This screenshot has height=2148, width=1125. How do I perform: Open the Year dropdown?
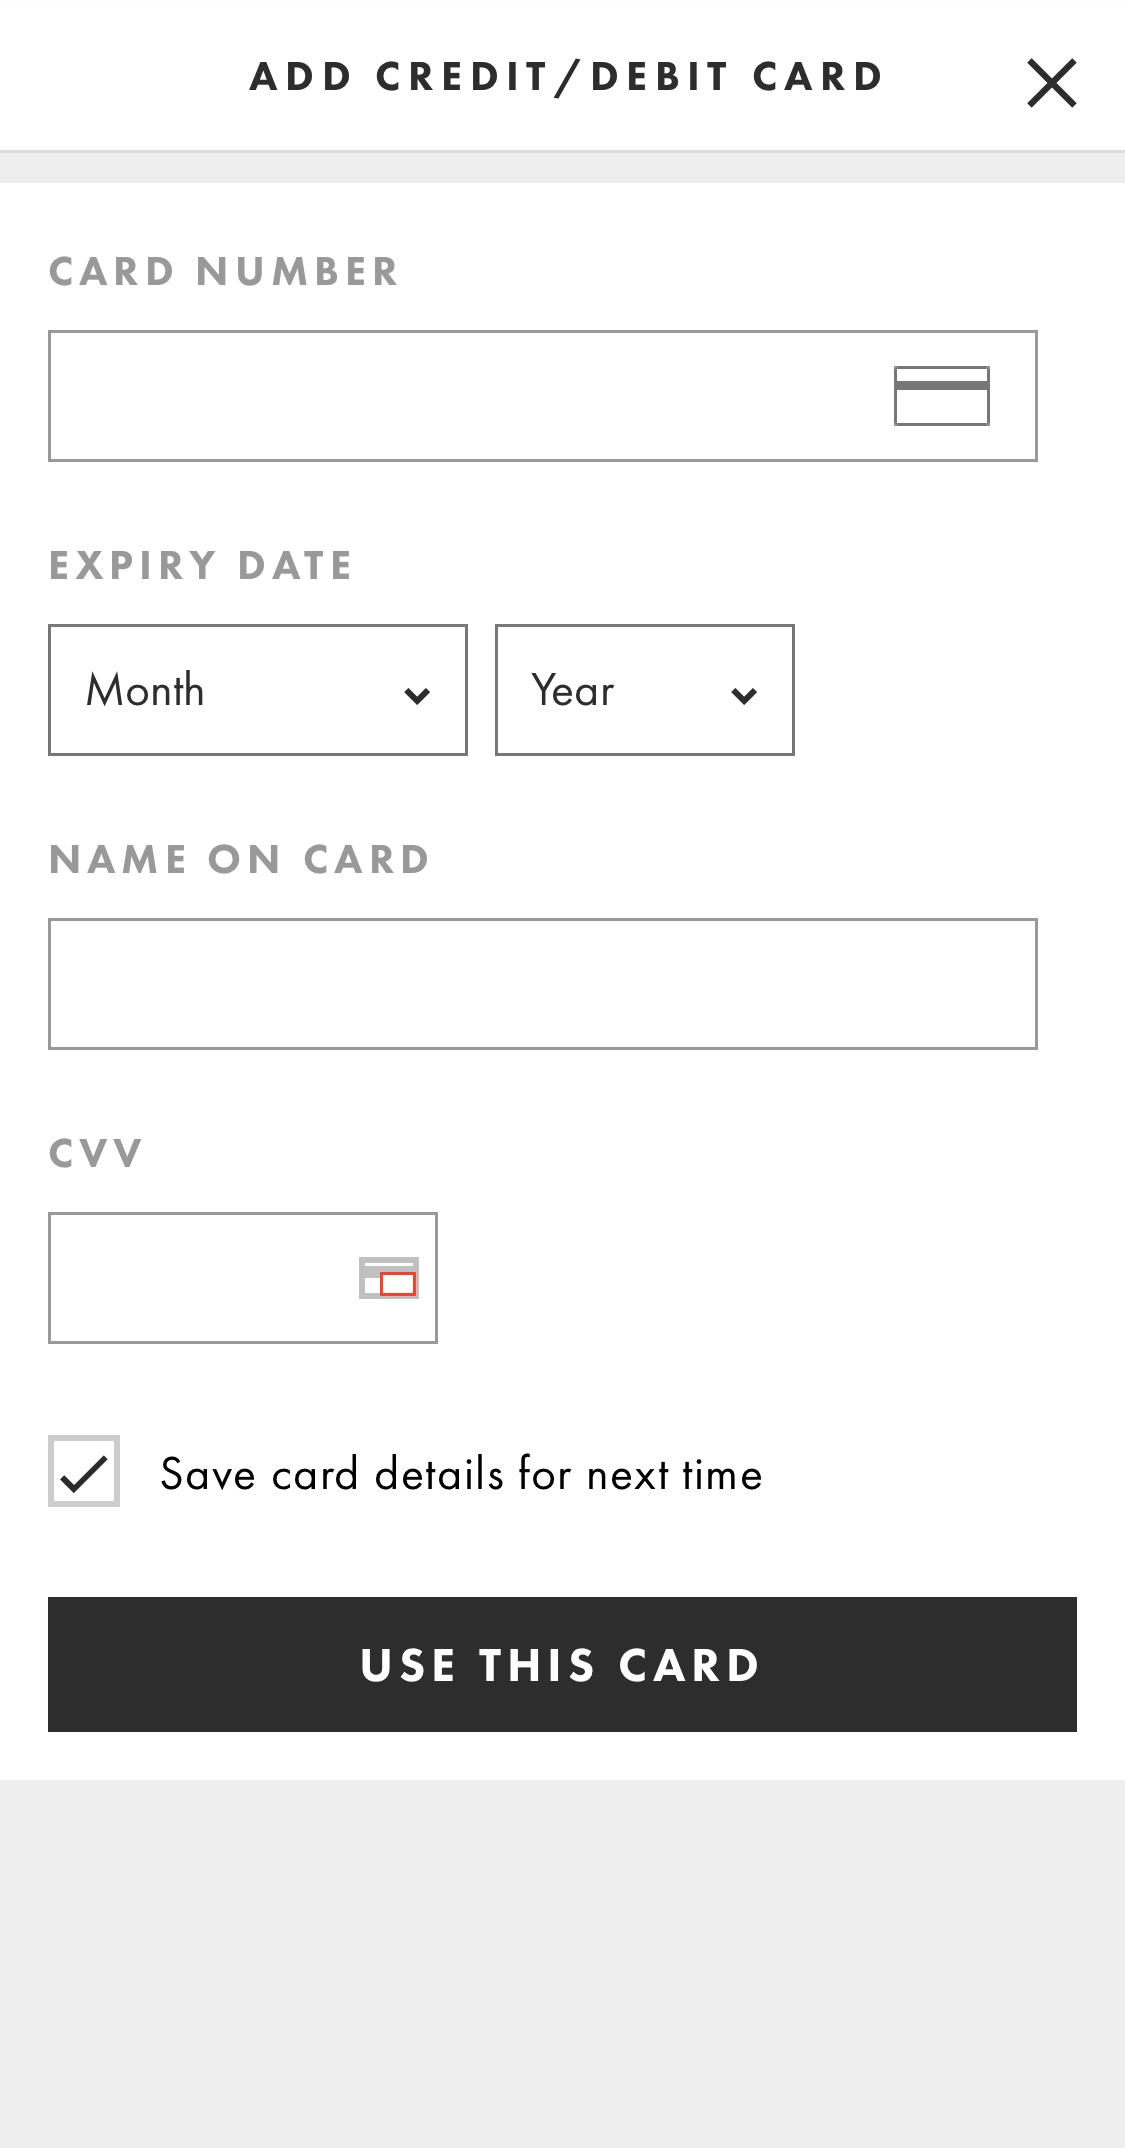pos(644,689)
